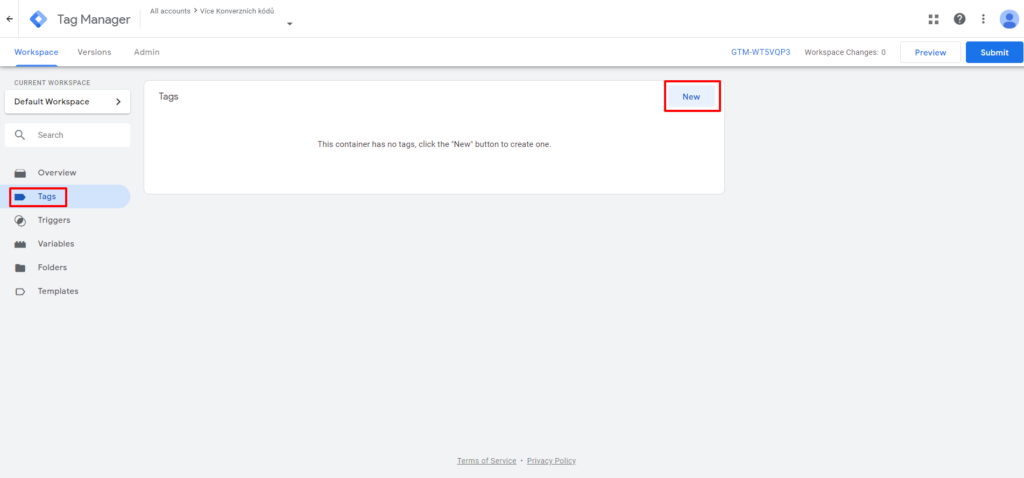Screen dimensions: 1024x478
Task: Click the Overview briefcase icon
Action: 20,173
